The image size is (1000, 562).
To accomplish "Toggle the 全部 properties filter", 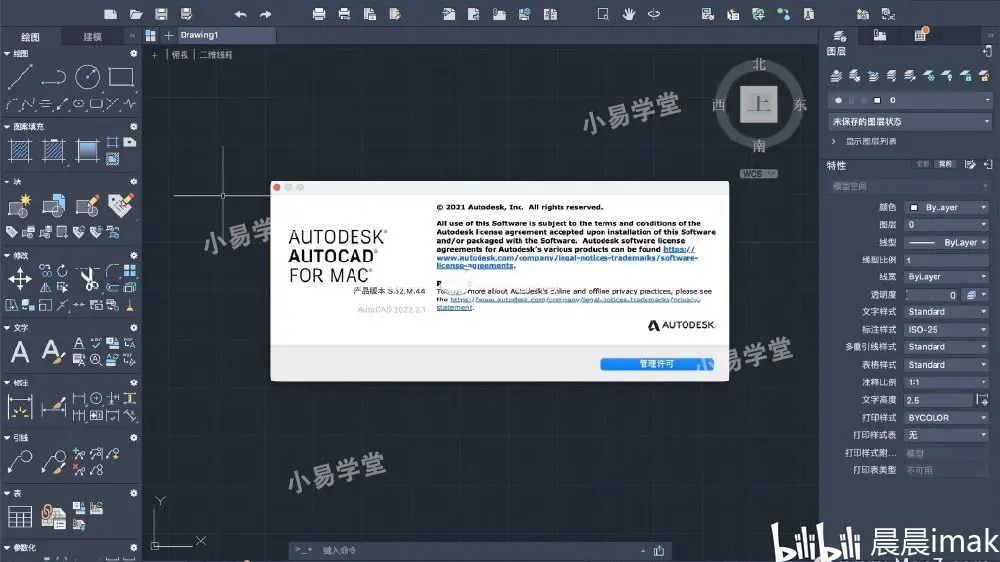I will point(923,164).
